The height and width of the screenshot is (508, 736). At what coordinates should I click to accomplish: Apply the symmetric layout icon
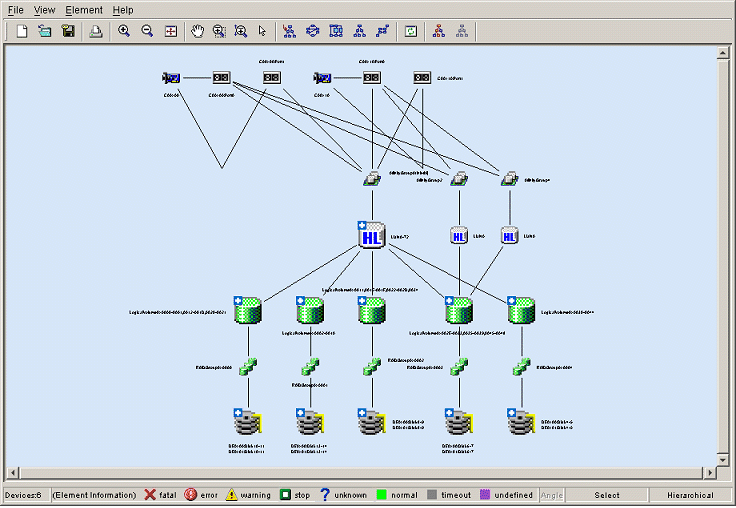pos(383,31)
